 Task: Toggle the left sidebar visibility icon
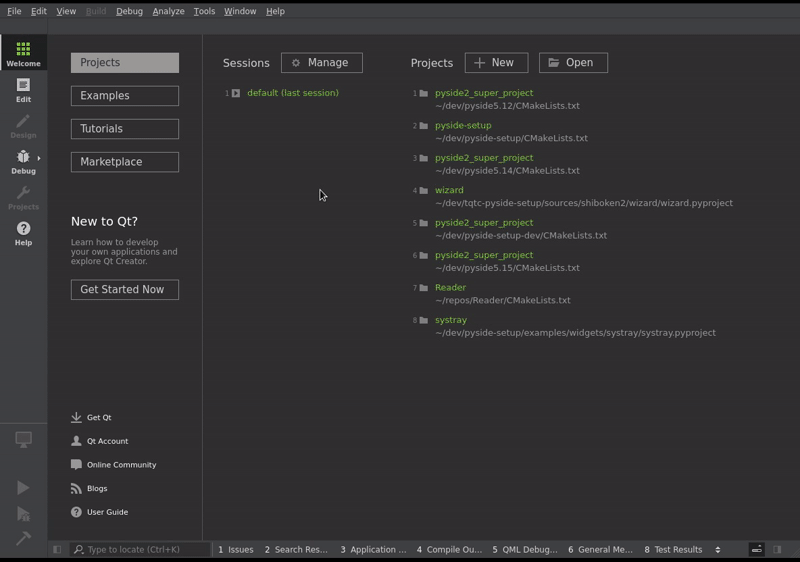[57, 549]
